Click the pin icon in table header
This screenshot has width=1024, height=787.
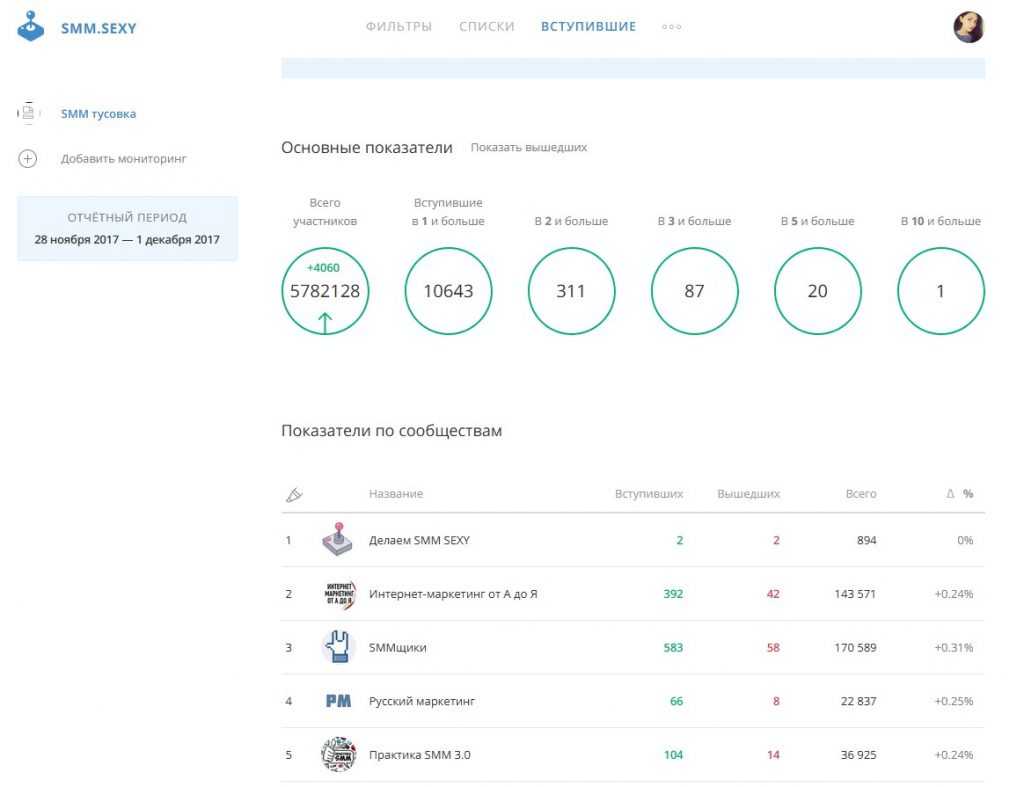[x=294, y=494]
